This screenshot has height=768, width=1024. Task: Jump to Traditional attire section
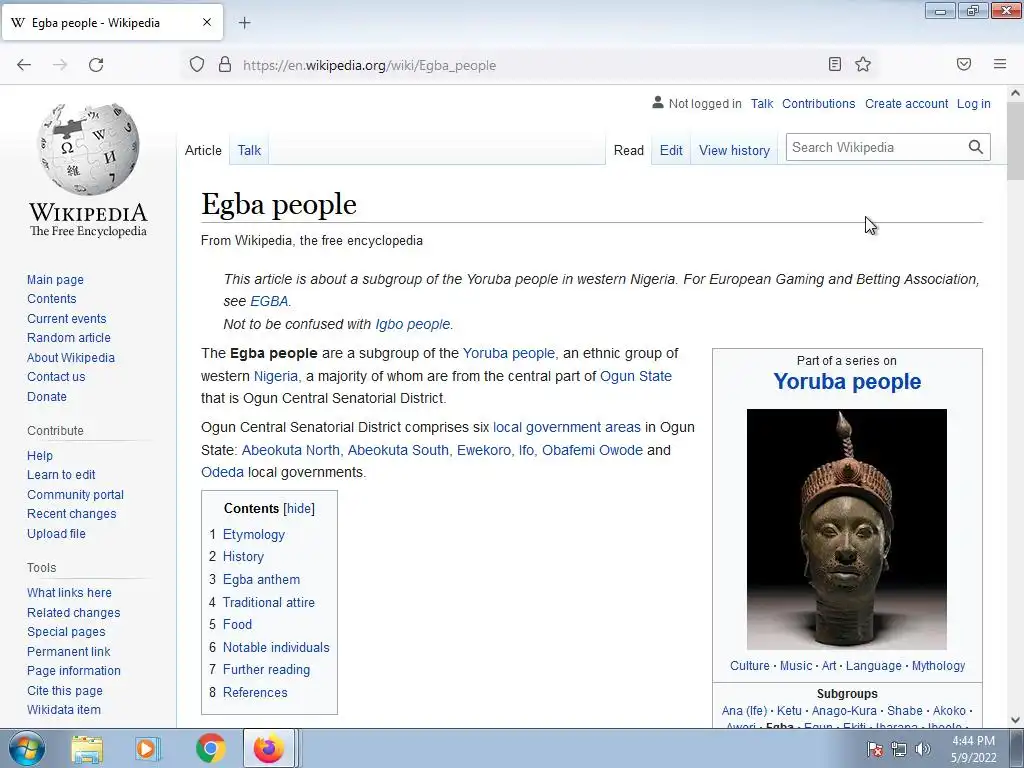point(268,602)
